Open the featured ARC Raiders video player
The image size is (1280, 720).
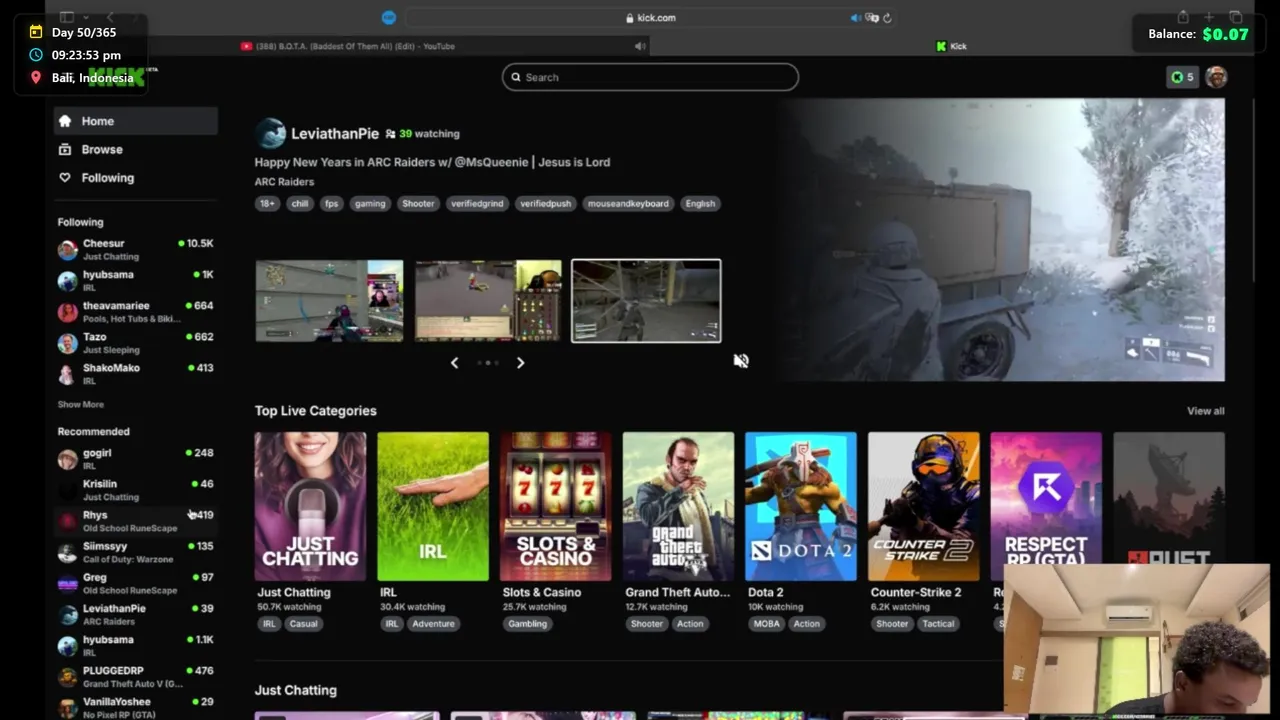coord(1002,239)
